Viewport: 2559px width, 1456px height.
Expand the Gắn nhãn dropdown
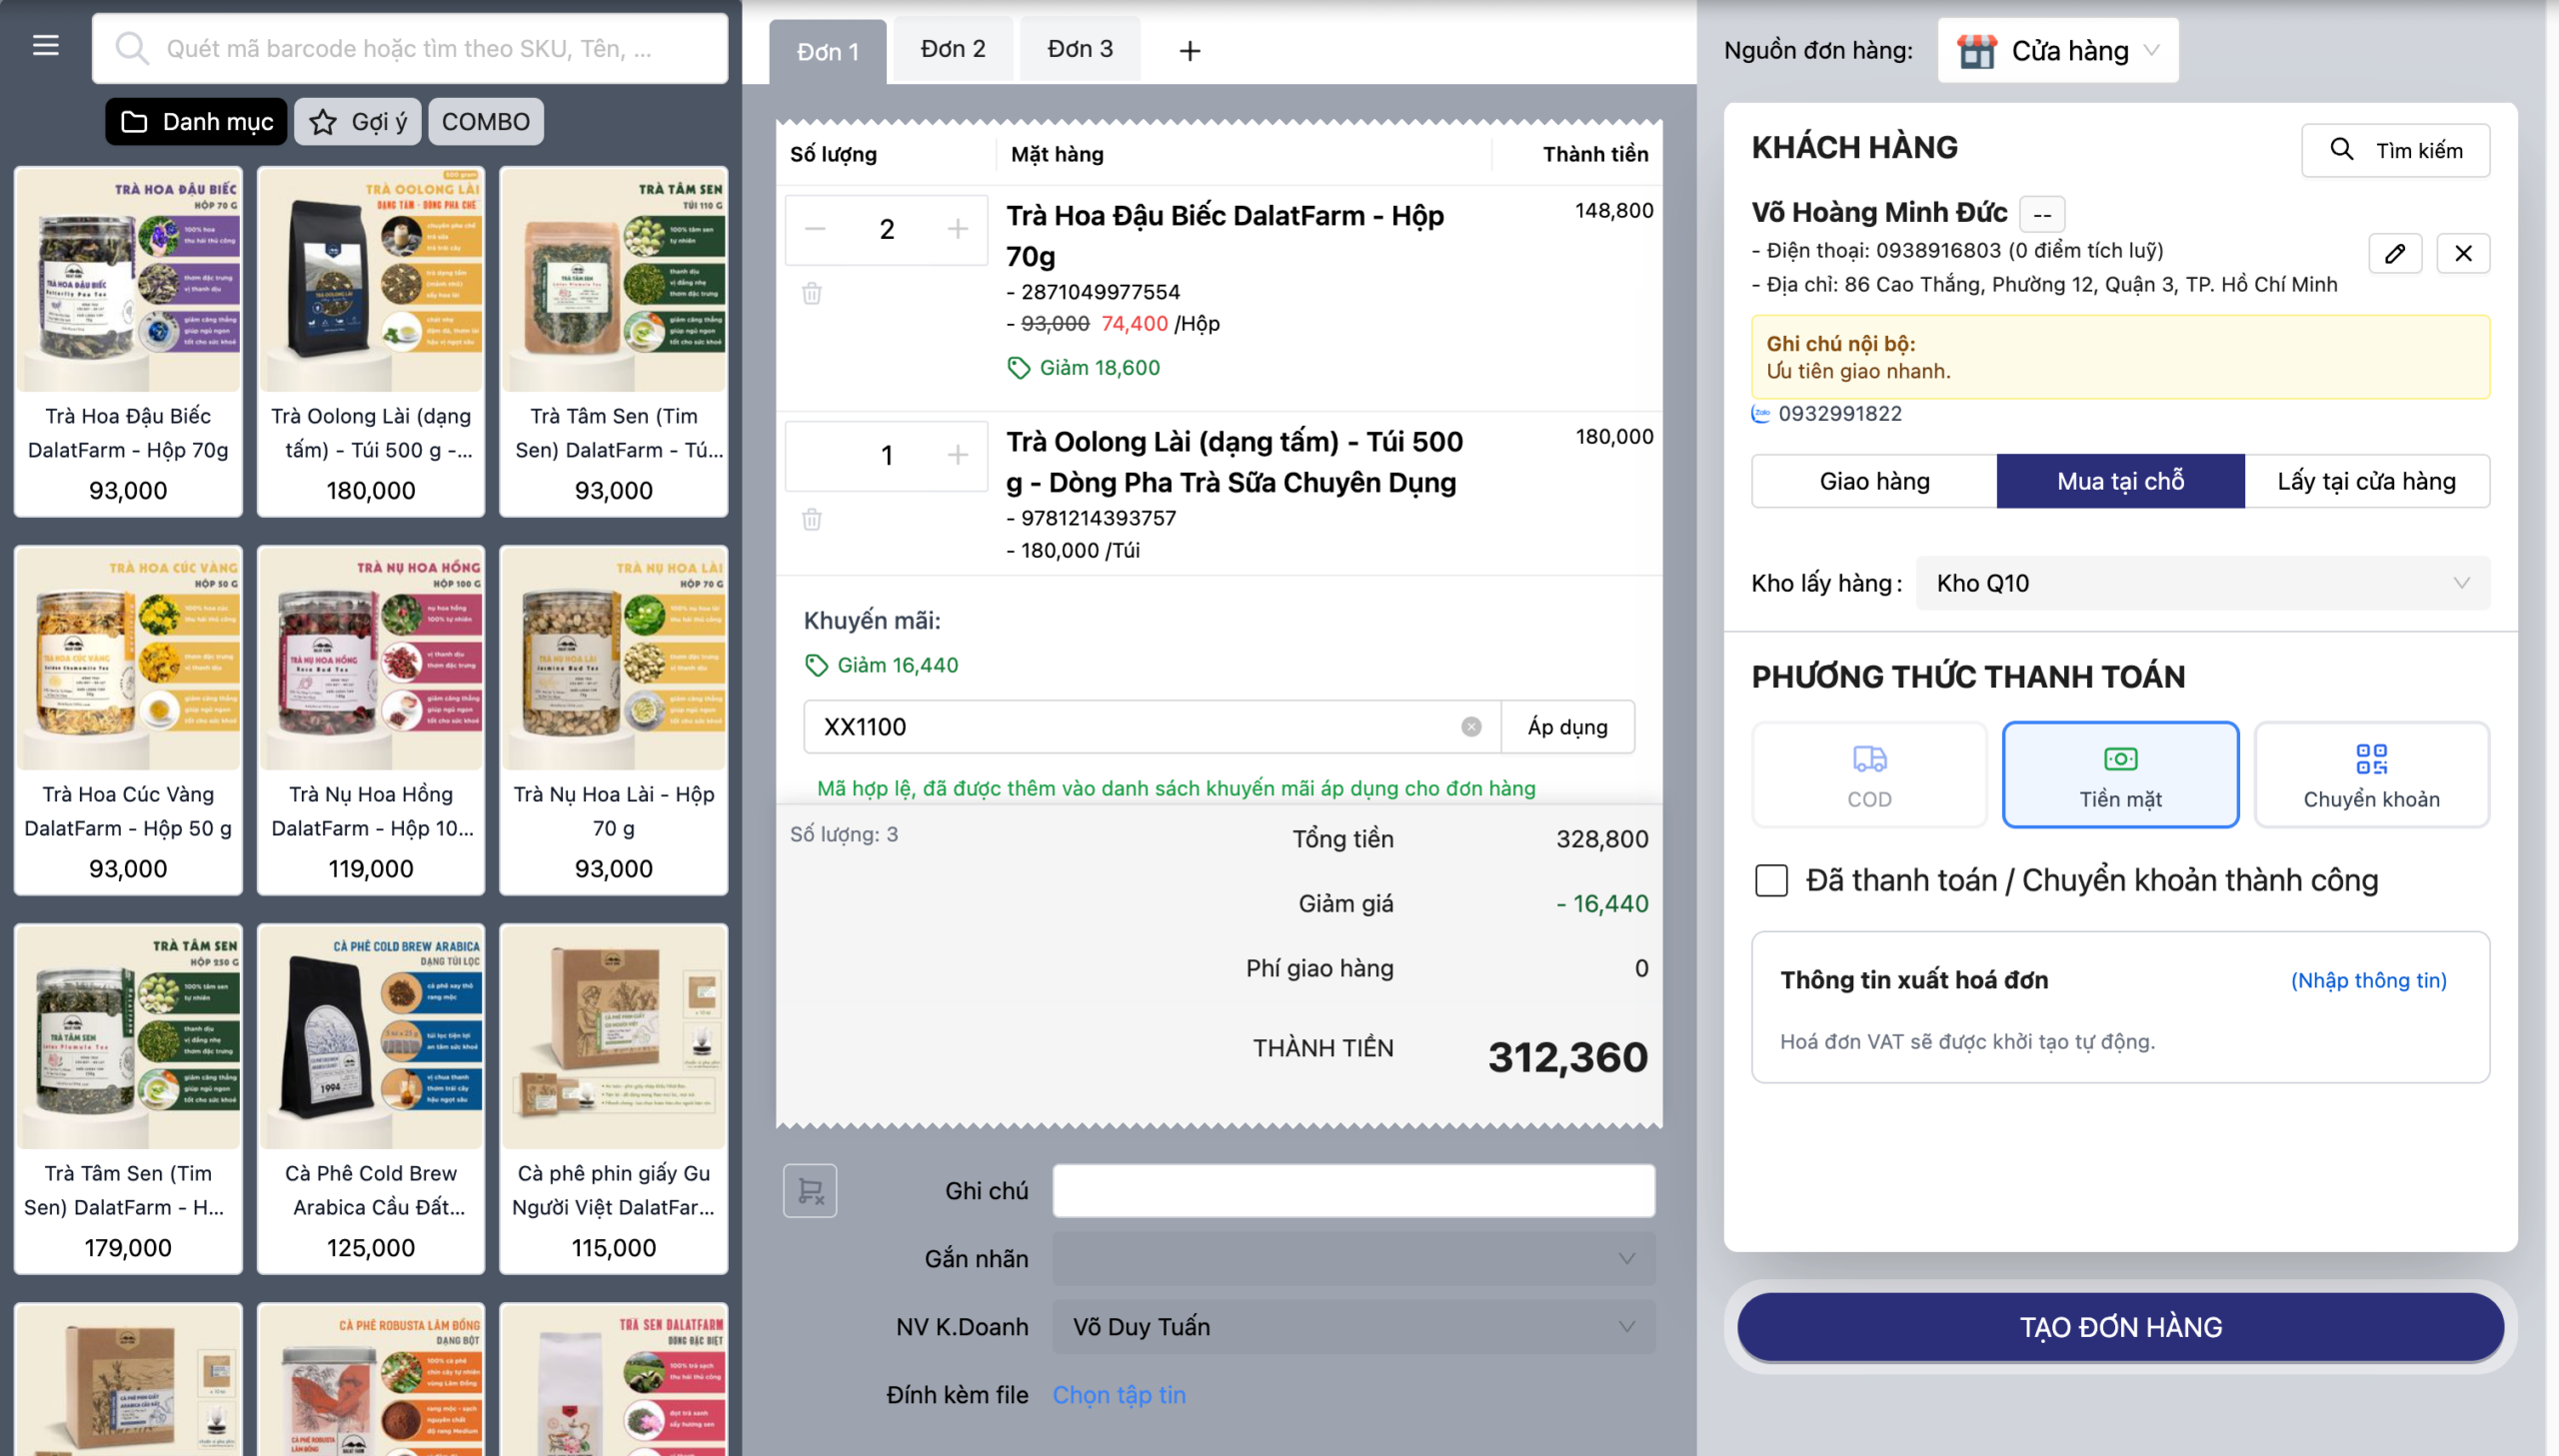[x=1352, y=1259]
